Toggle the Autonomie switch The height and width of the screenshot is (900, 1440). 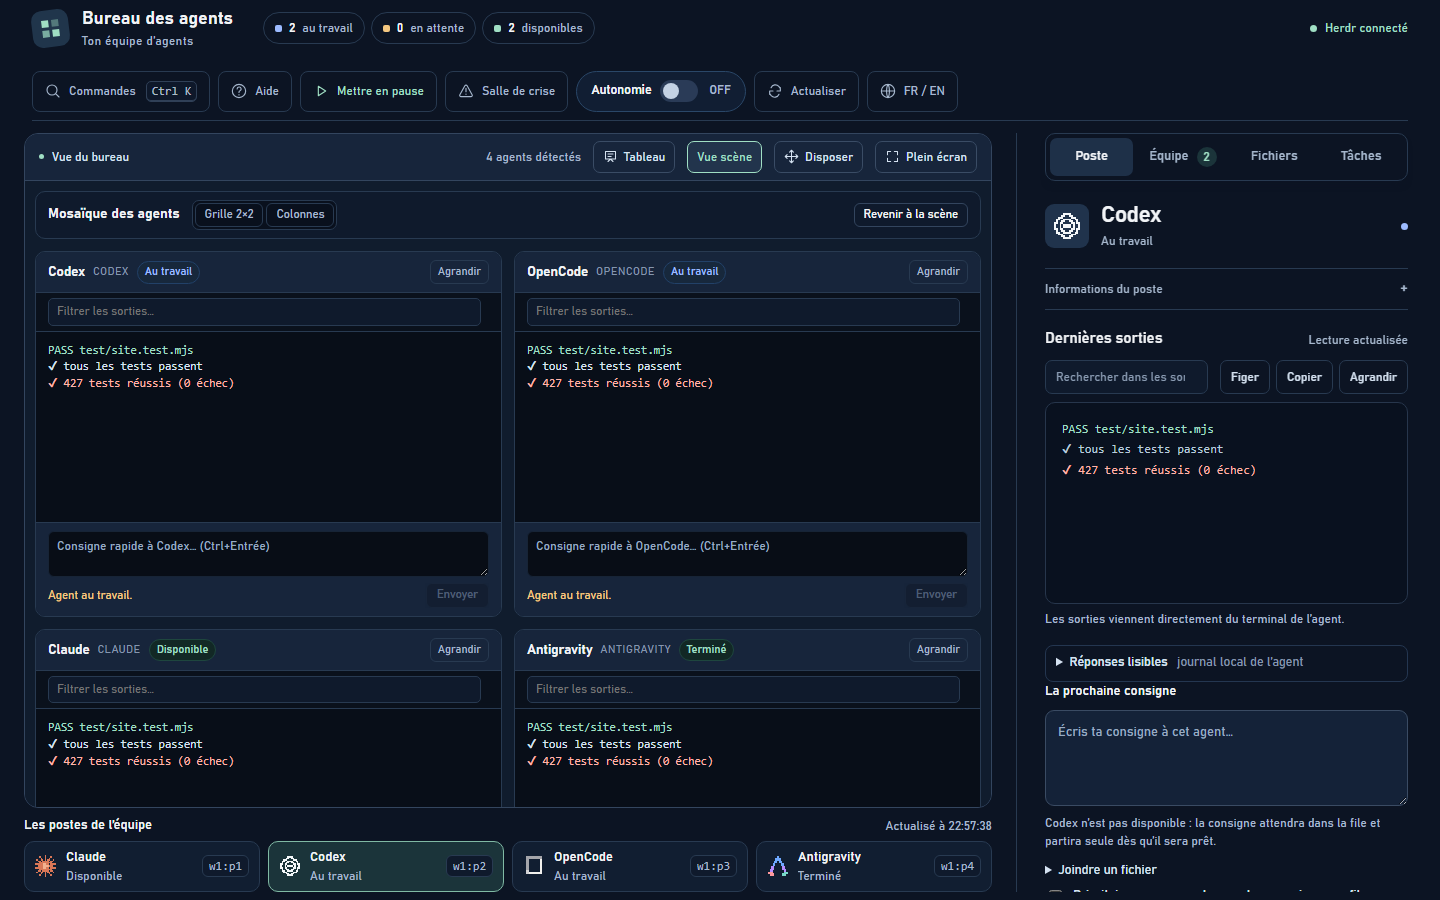coord(679,91)
